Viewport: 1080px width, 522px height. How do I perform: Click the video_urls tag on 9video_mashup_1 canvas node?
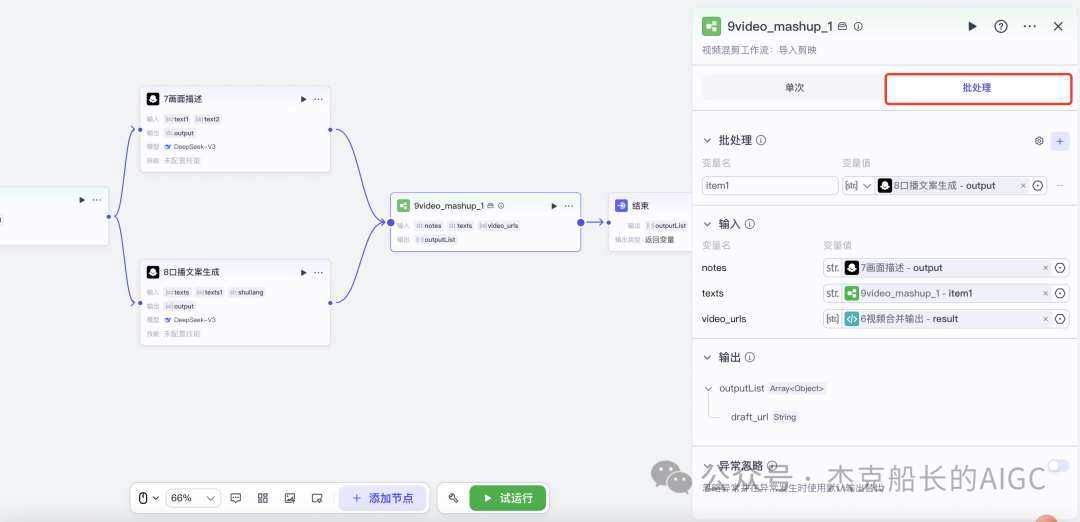[x=499, y=225]
